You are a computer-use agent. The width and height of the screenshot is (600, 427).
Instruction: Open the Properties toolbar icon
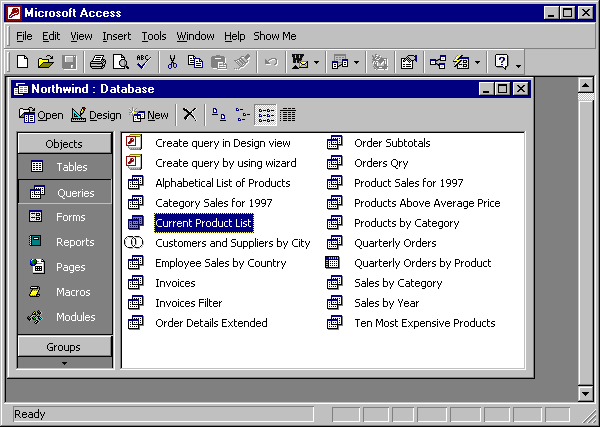click(x=408, y=62)
